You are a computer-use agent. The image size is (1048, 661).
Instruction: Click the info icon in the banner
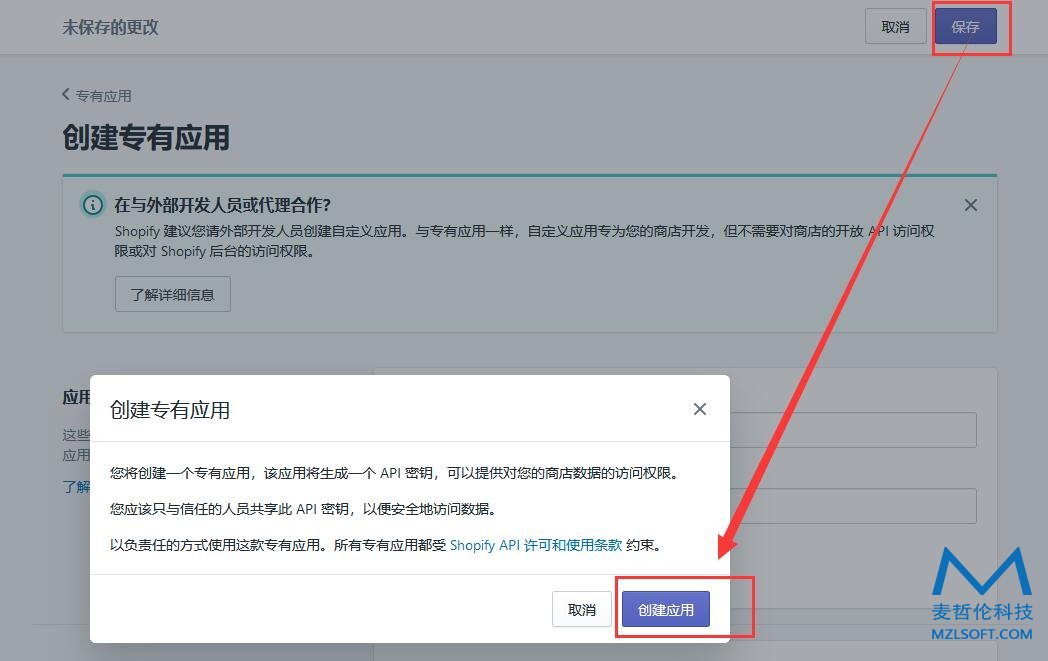(93, 205)
